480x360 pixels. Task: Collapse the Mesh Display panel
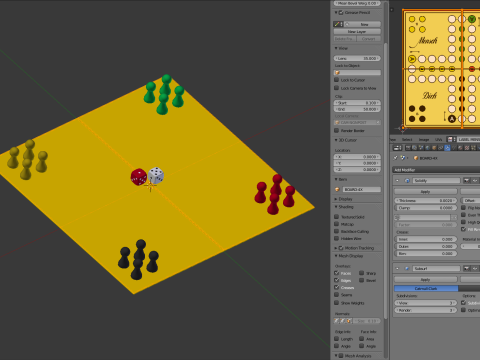(x=336, y=256)
